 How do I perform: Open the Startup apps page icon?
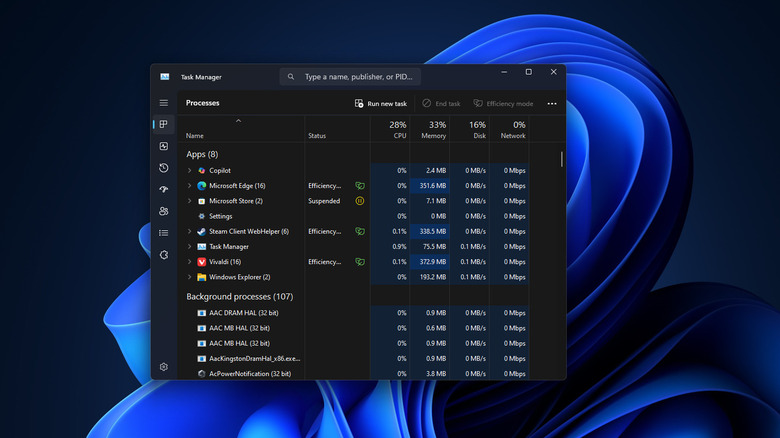(164, 190)
